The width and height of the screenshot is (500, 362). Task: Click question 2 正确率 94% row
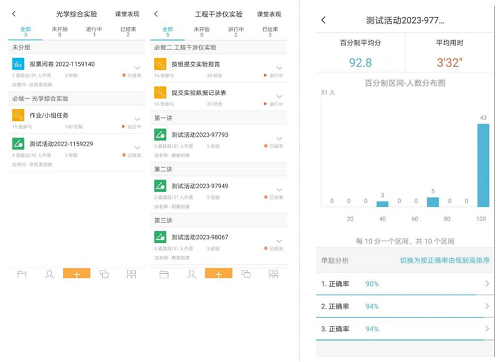click(405, 306)
